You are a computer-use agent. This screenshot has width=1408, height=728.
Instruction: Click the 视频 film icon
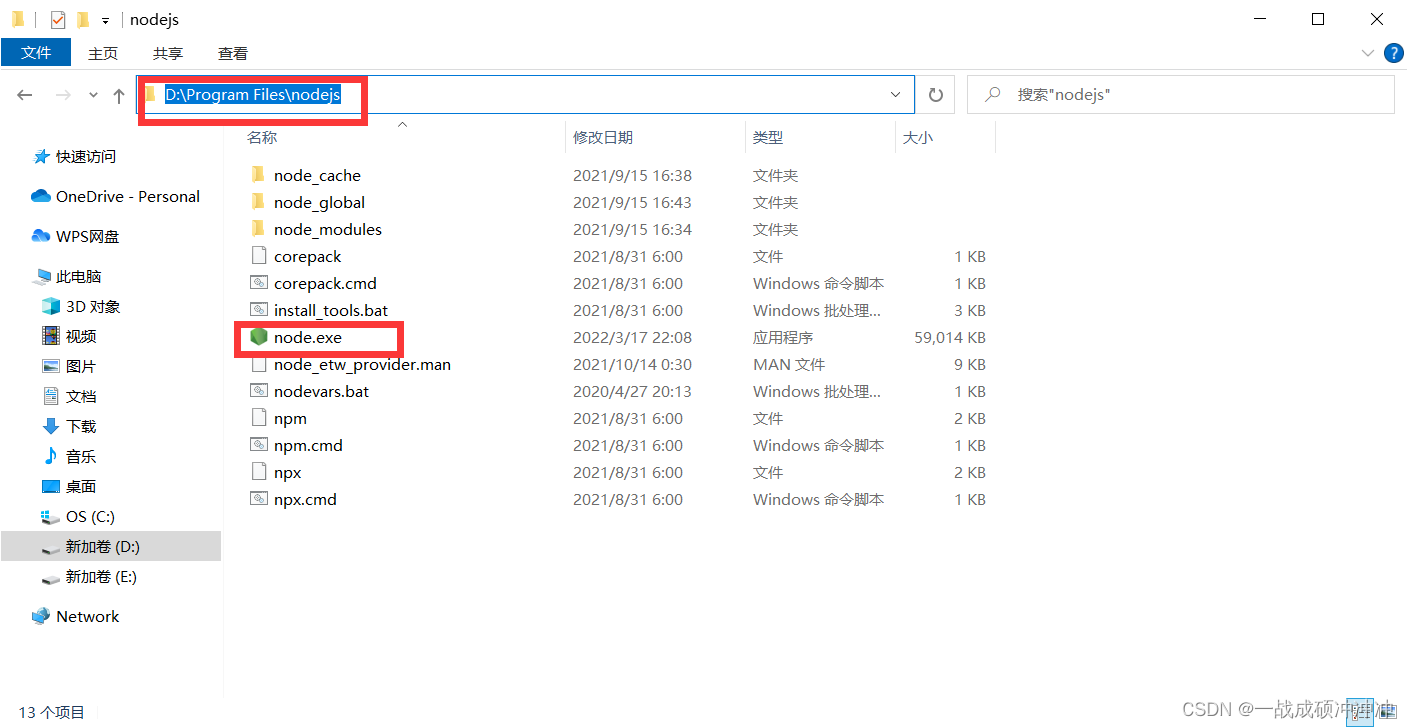[50, 336]
